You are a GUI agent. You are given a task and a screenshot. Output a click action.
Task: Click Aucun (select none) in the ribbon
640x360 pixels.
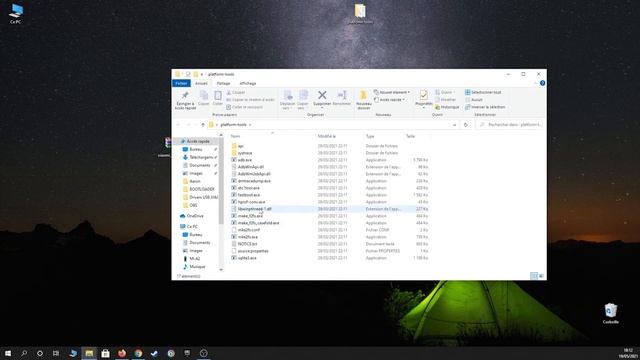tap(474, 100)
